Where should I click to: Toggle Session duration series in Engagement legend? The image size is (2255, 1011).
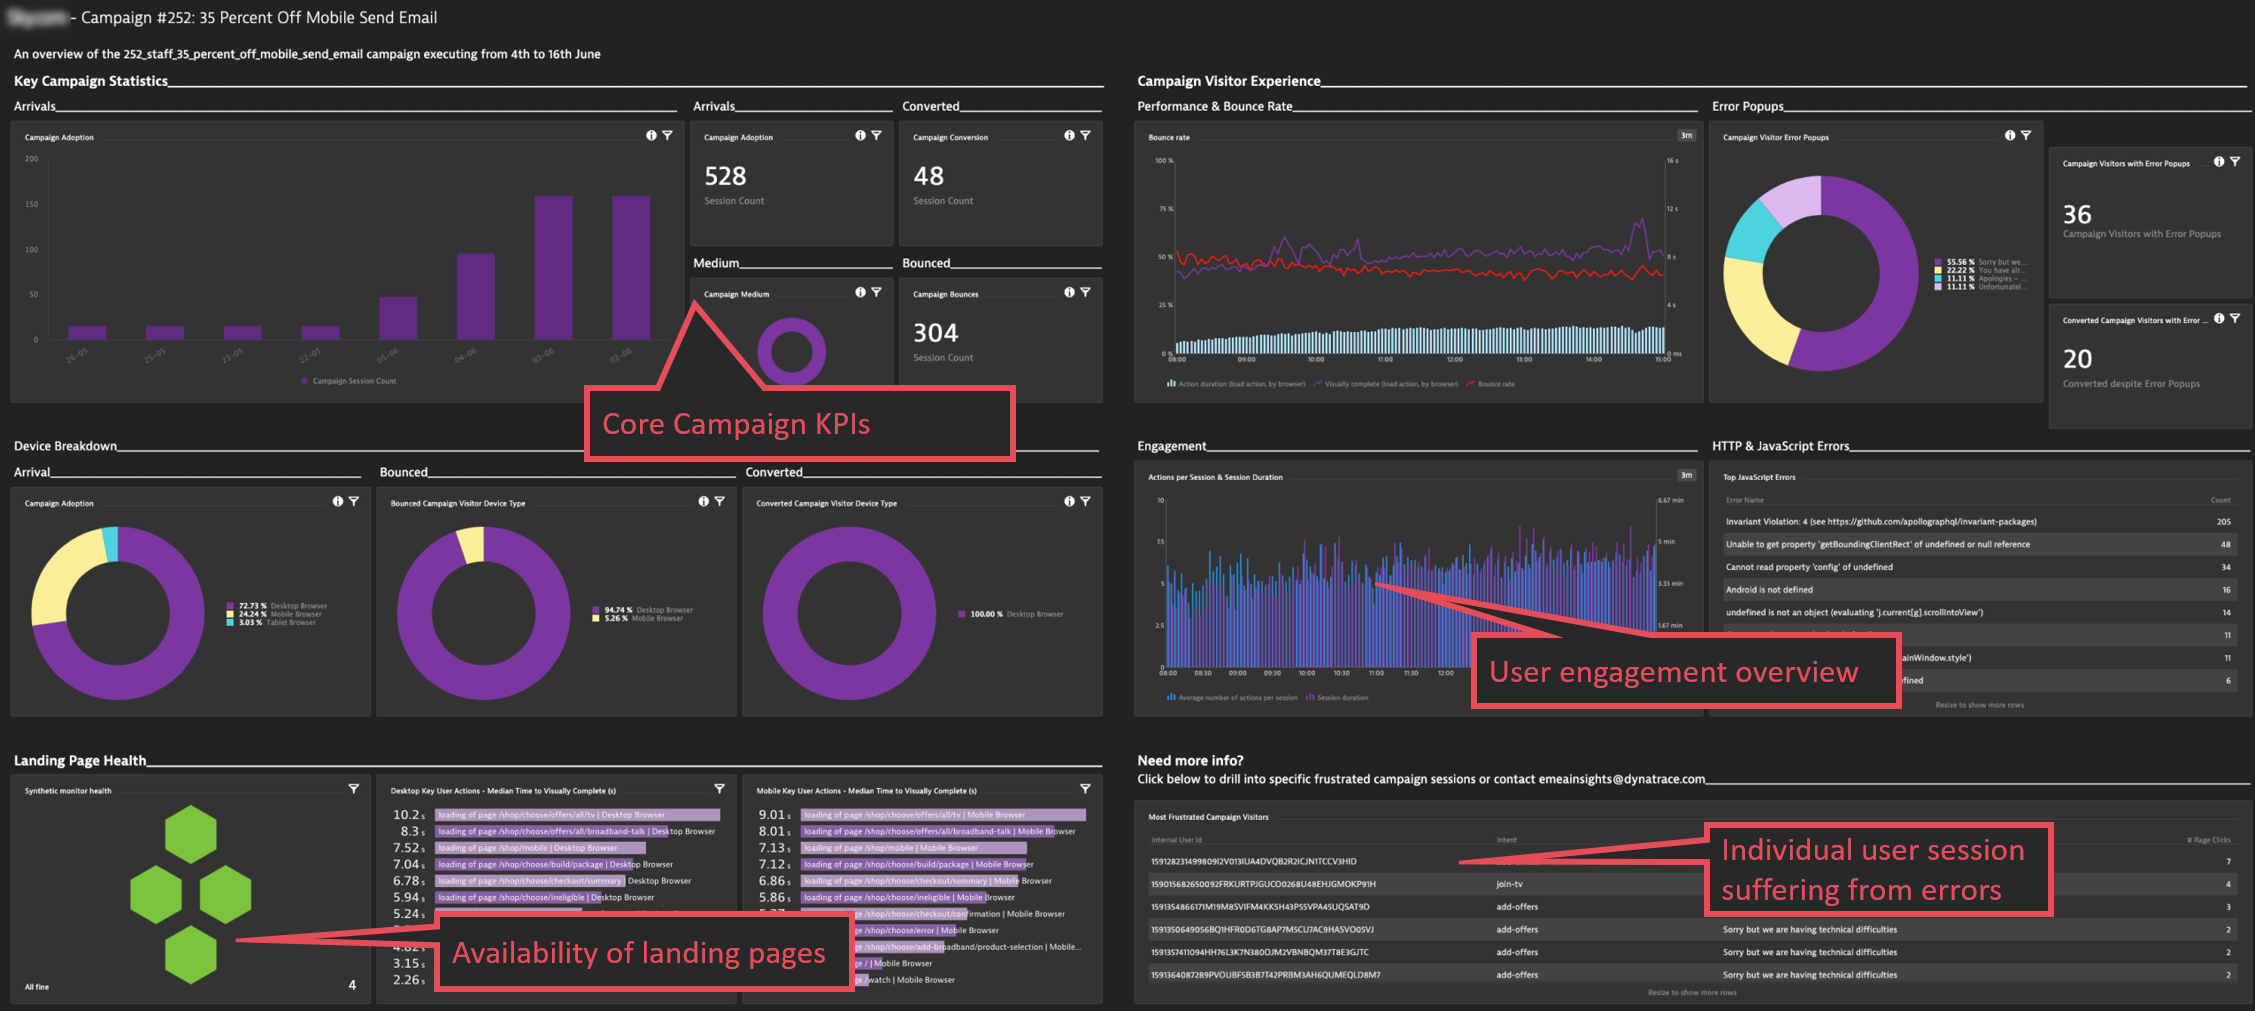(x=1342, y=698)
